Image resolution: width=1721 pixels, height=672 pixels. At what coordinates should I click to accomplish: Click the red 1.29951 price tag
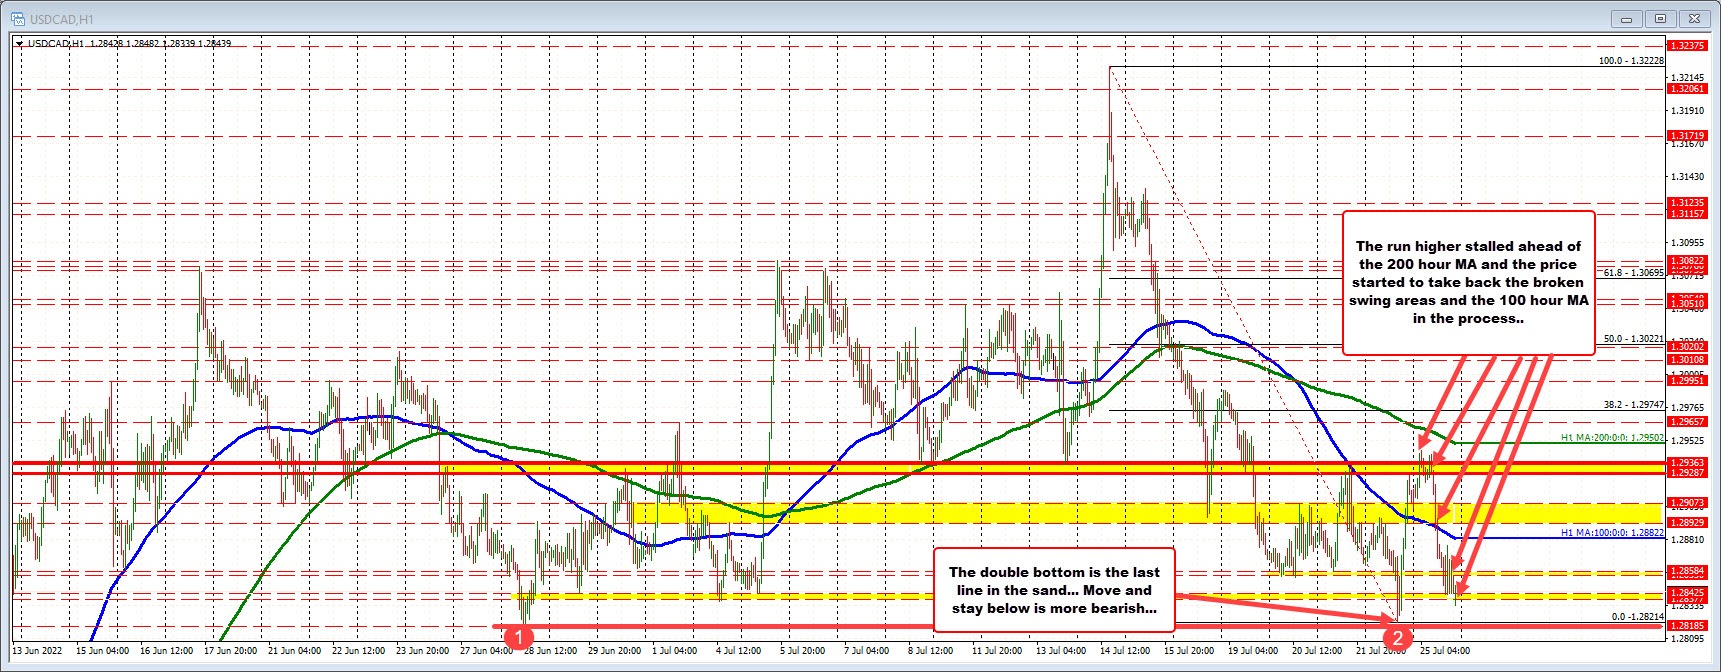pyautogui.click(x=1688, y=380)
